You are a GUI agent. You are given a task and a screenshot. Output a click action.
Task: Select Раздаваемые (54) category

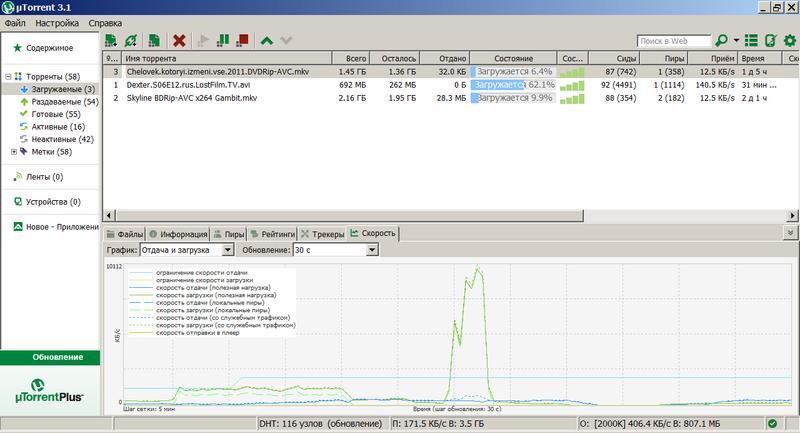(65, 101)
